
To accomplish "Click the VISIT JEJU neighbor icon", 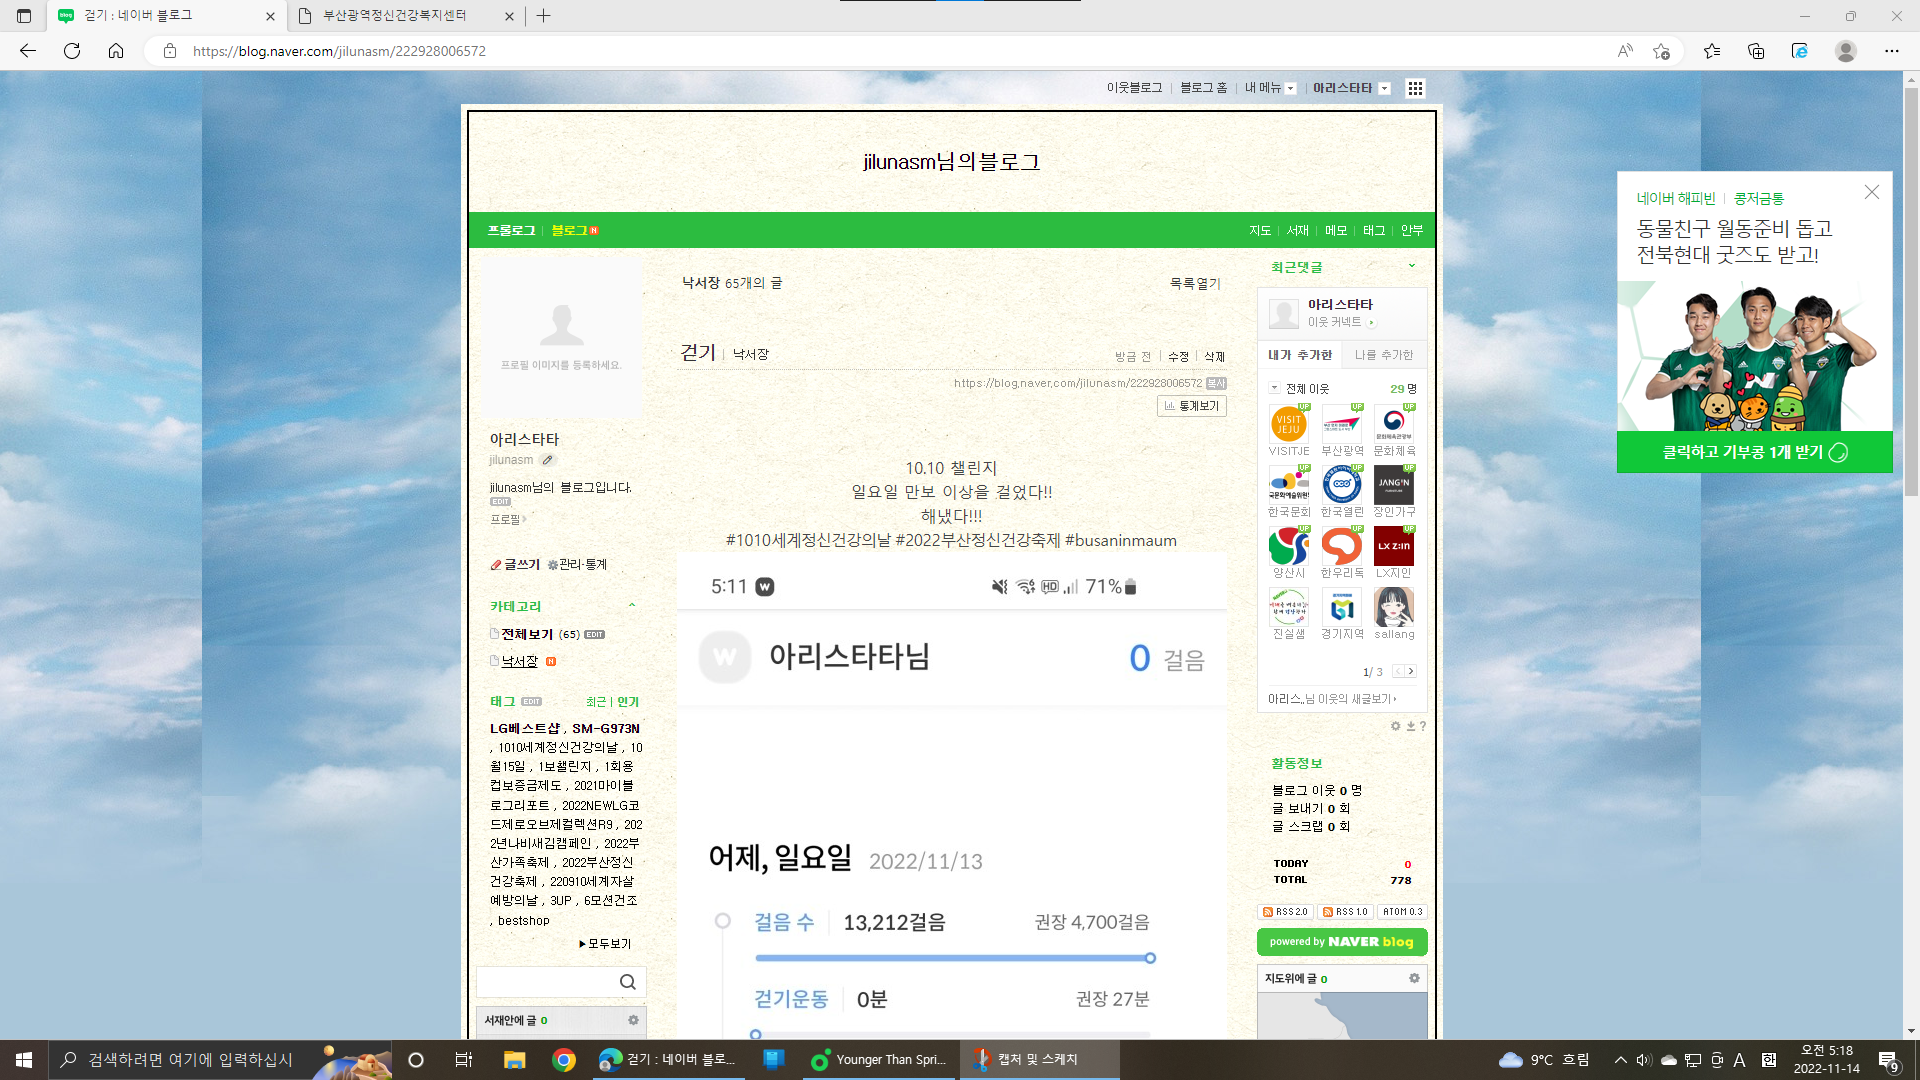I will tap(1288, 425).
